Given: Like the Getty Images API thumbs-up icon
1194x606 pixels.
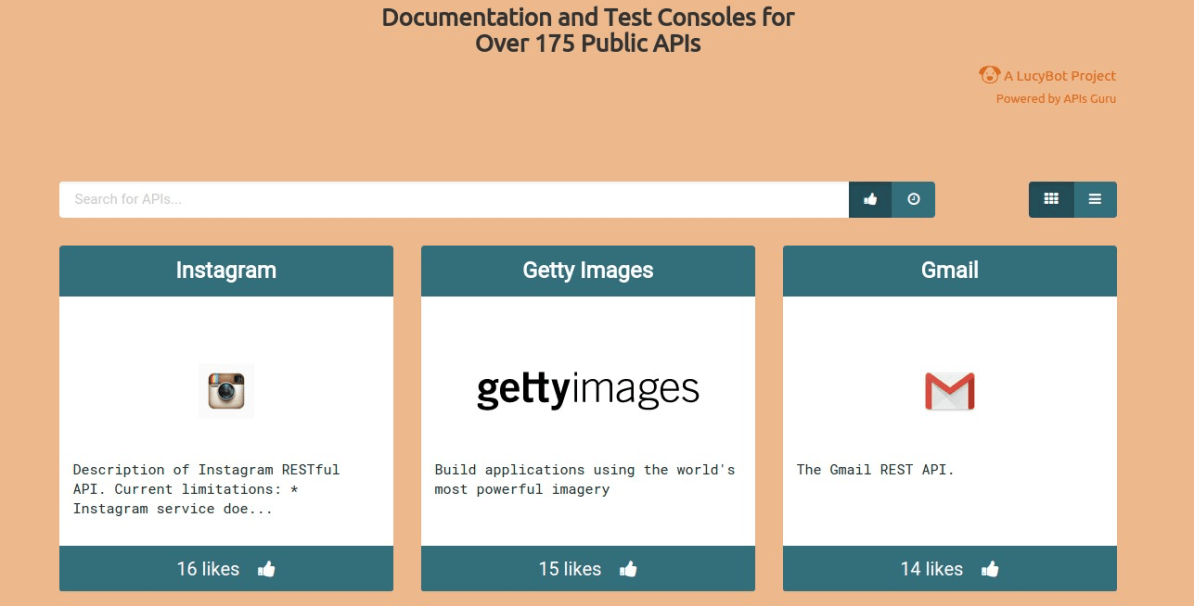Looking at the screenshot, I should coord(627,569).
